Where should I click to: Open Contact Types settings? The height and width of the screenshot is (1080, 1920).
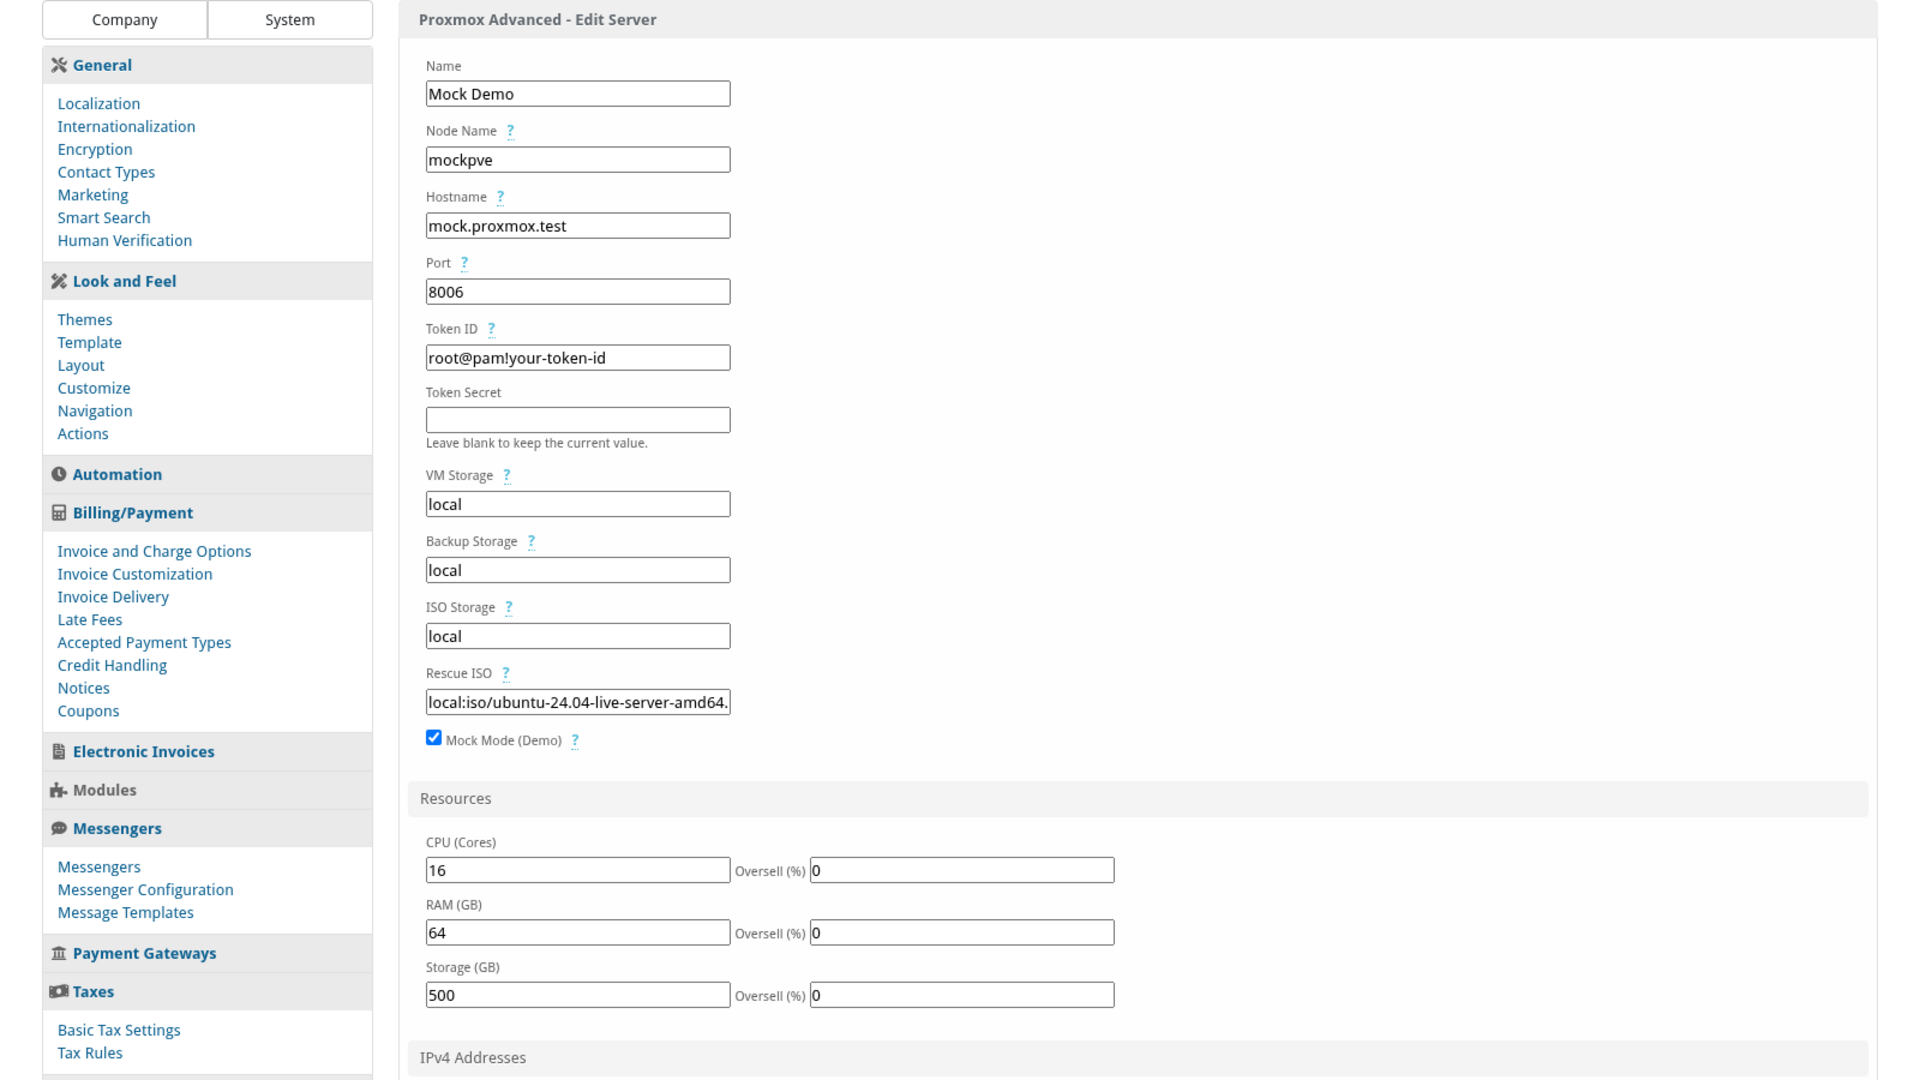click(x=106, y=173)
